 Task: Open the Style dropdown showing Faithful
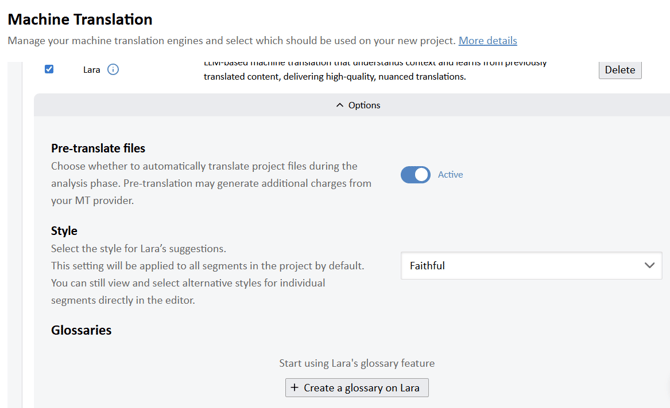coord(531,266)
